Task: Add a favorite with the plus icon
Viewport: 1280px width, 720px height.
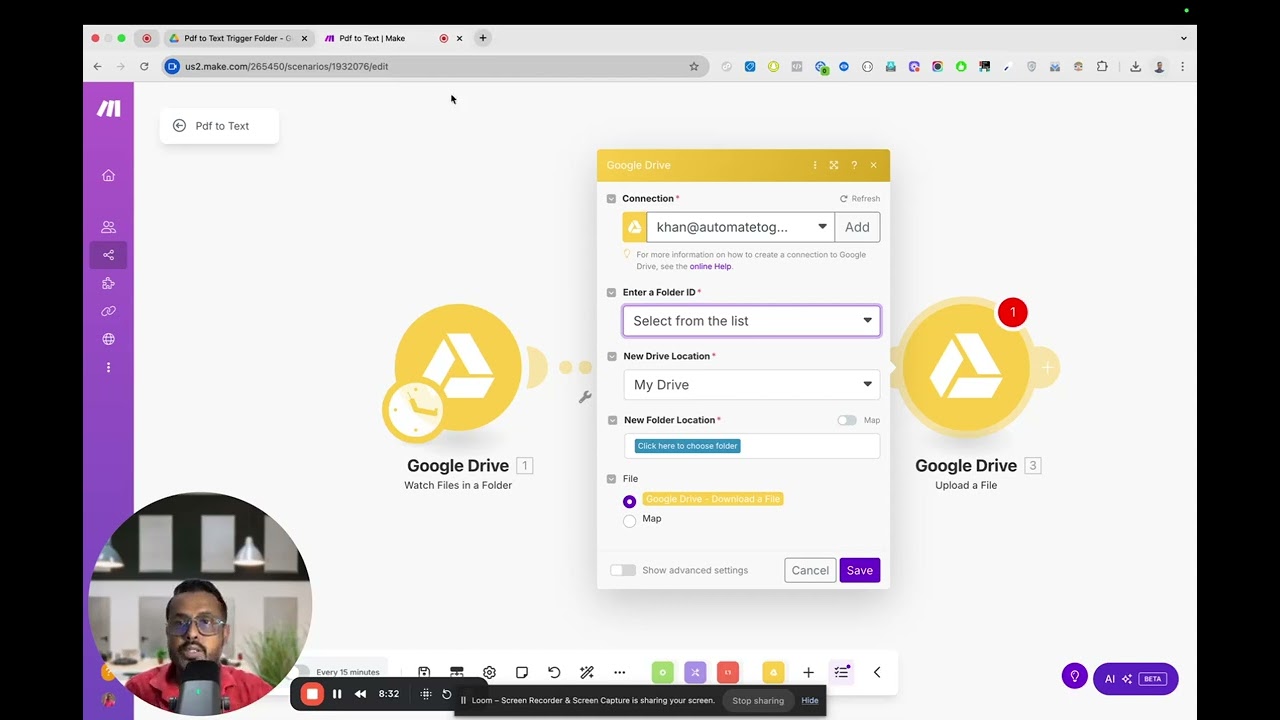Action: pyautogui.click(x=808, y=673)
